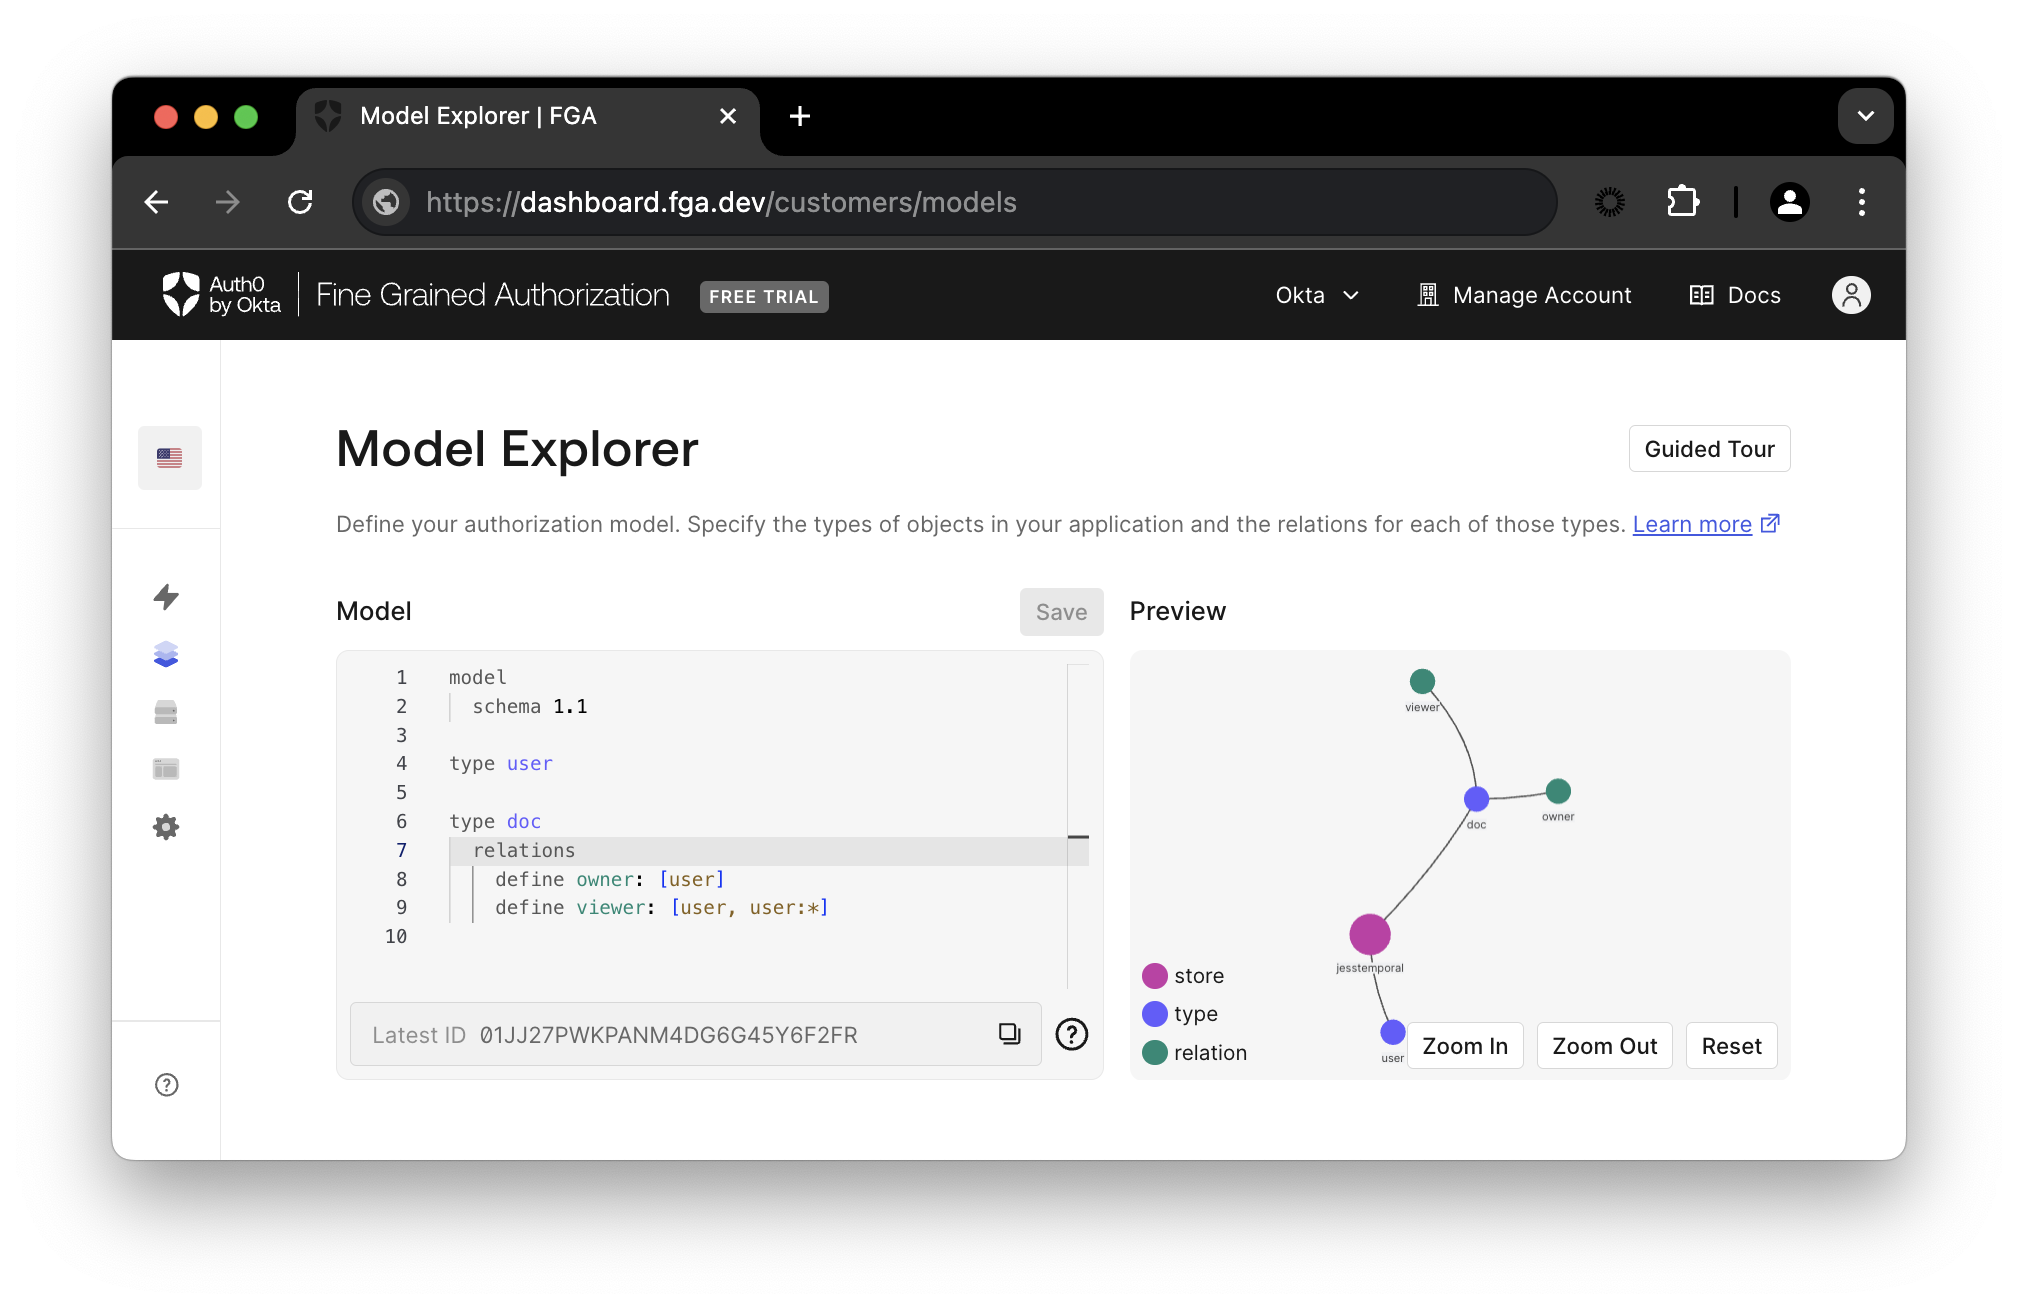Click the help circle beside Latest ID
Image resolution: width=2018 pixels, height=1308 pixels.
click(x=1072, y=1034)
